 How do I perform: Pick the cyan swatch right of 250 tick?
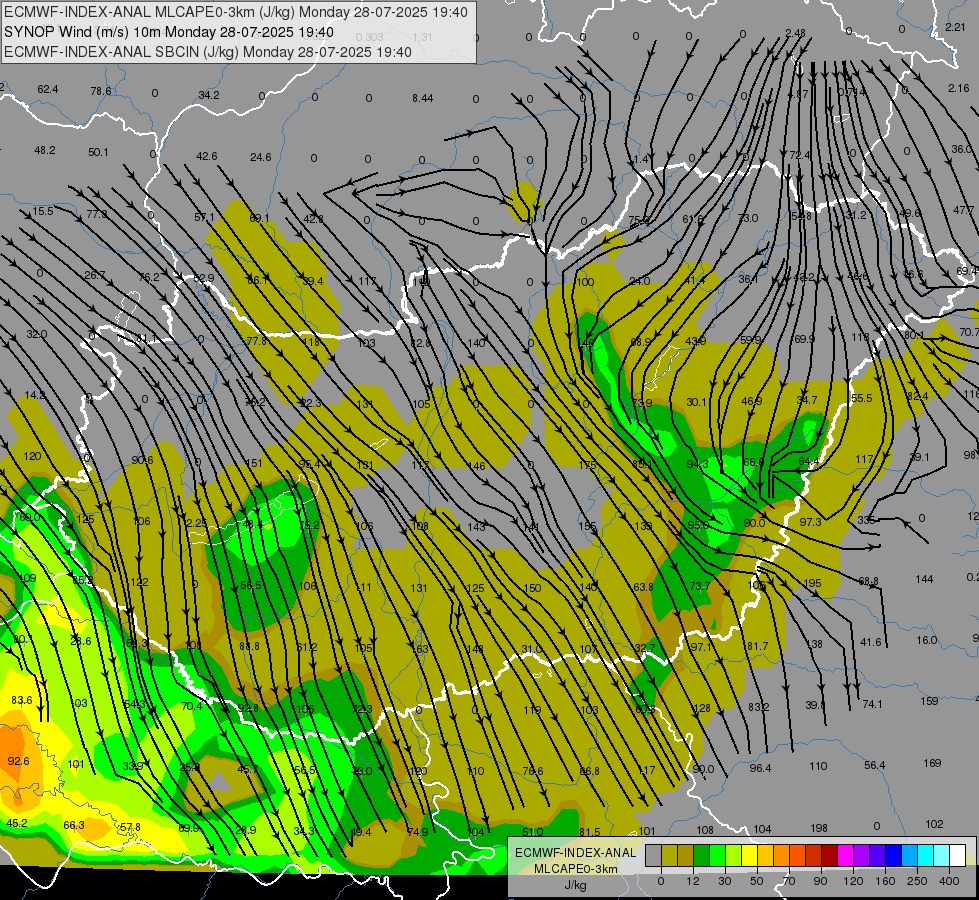[x=925, y=855]
